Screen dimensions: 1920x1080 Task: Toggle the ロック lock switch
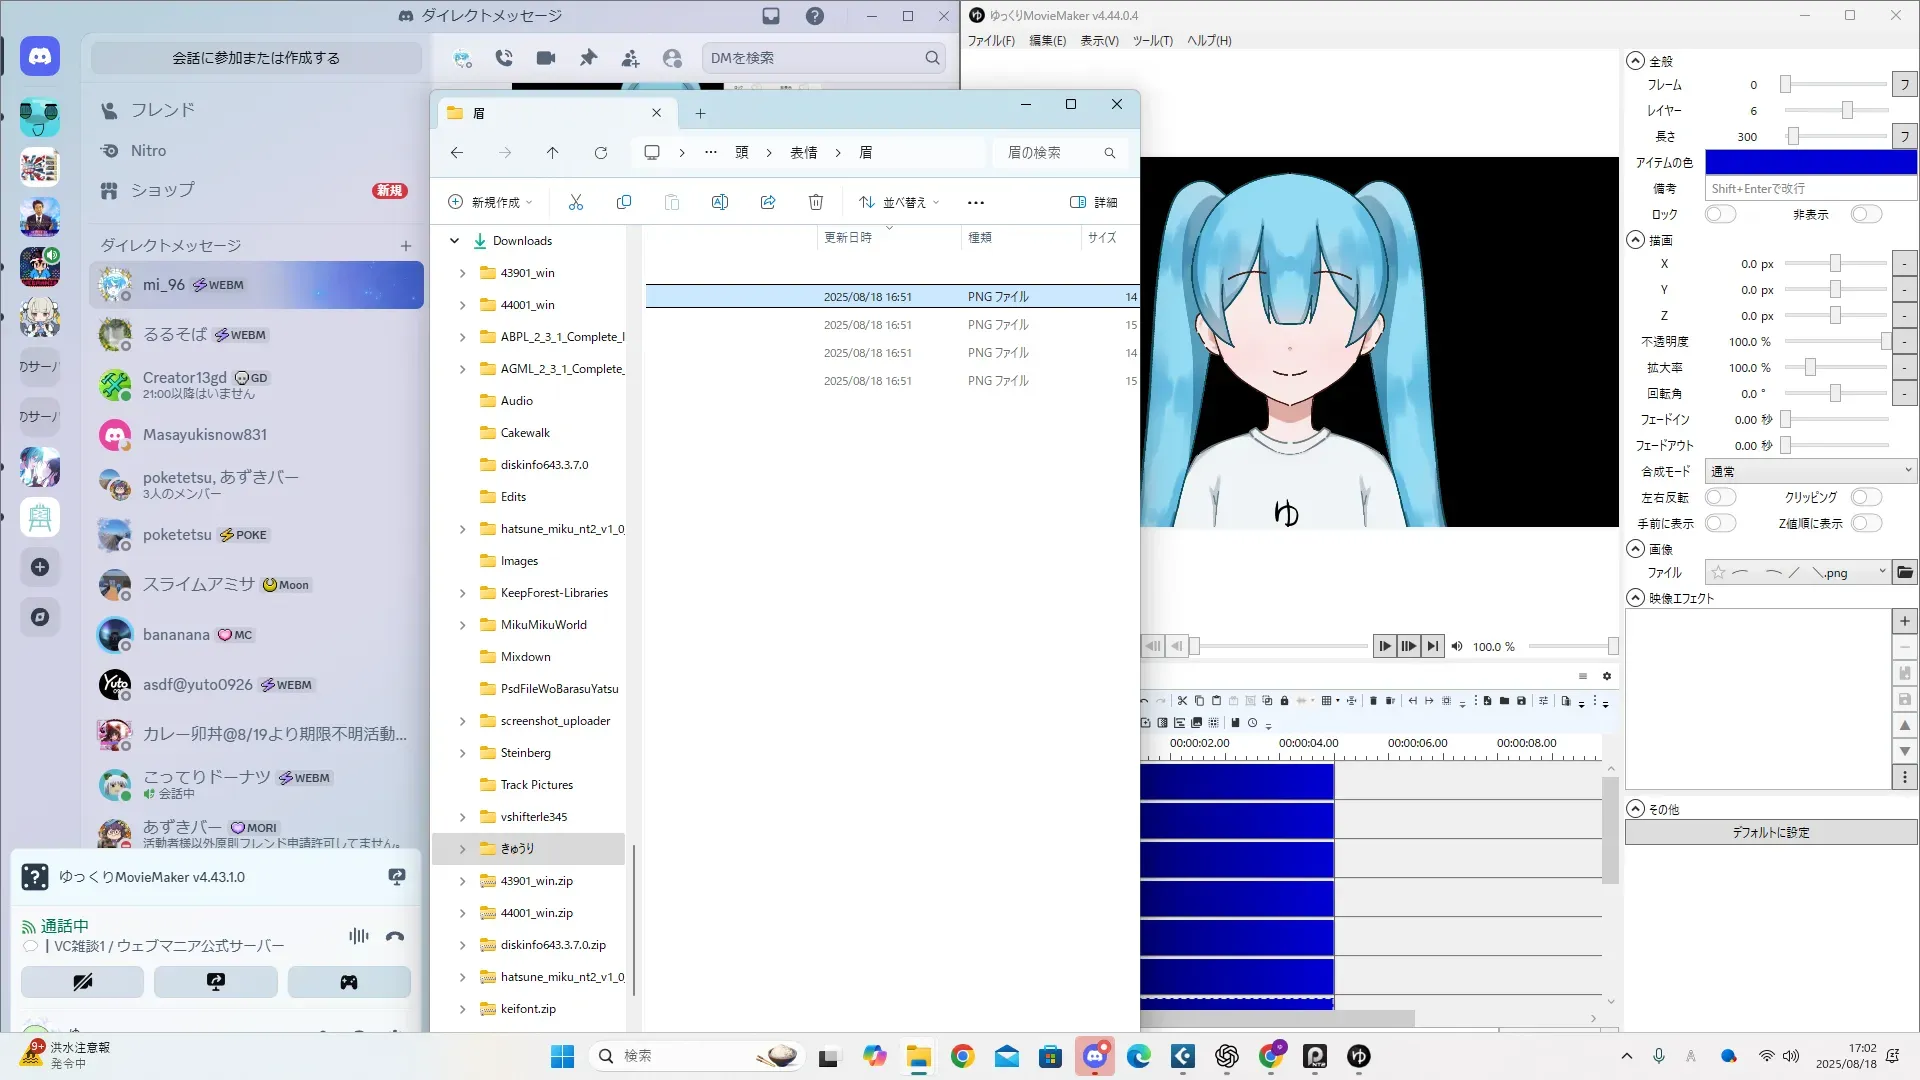coord(1720,214)
